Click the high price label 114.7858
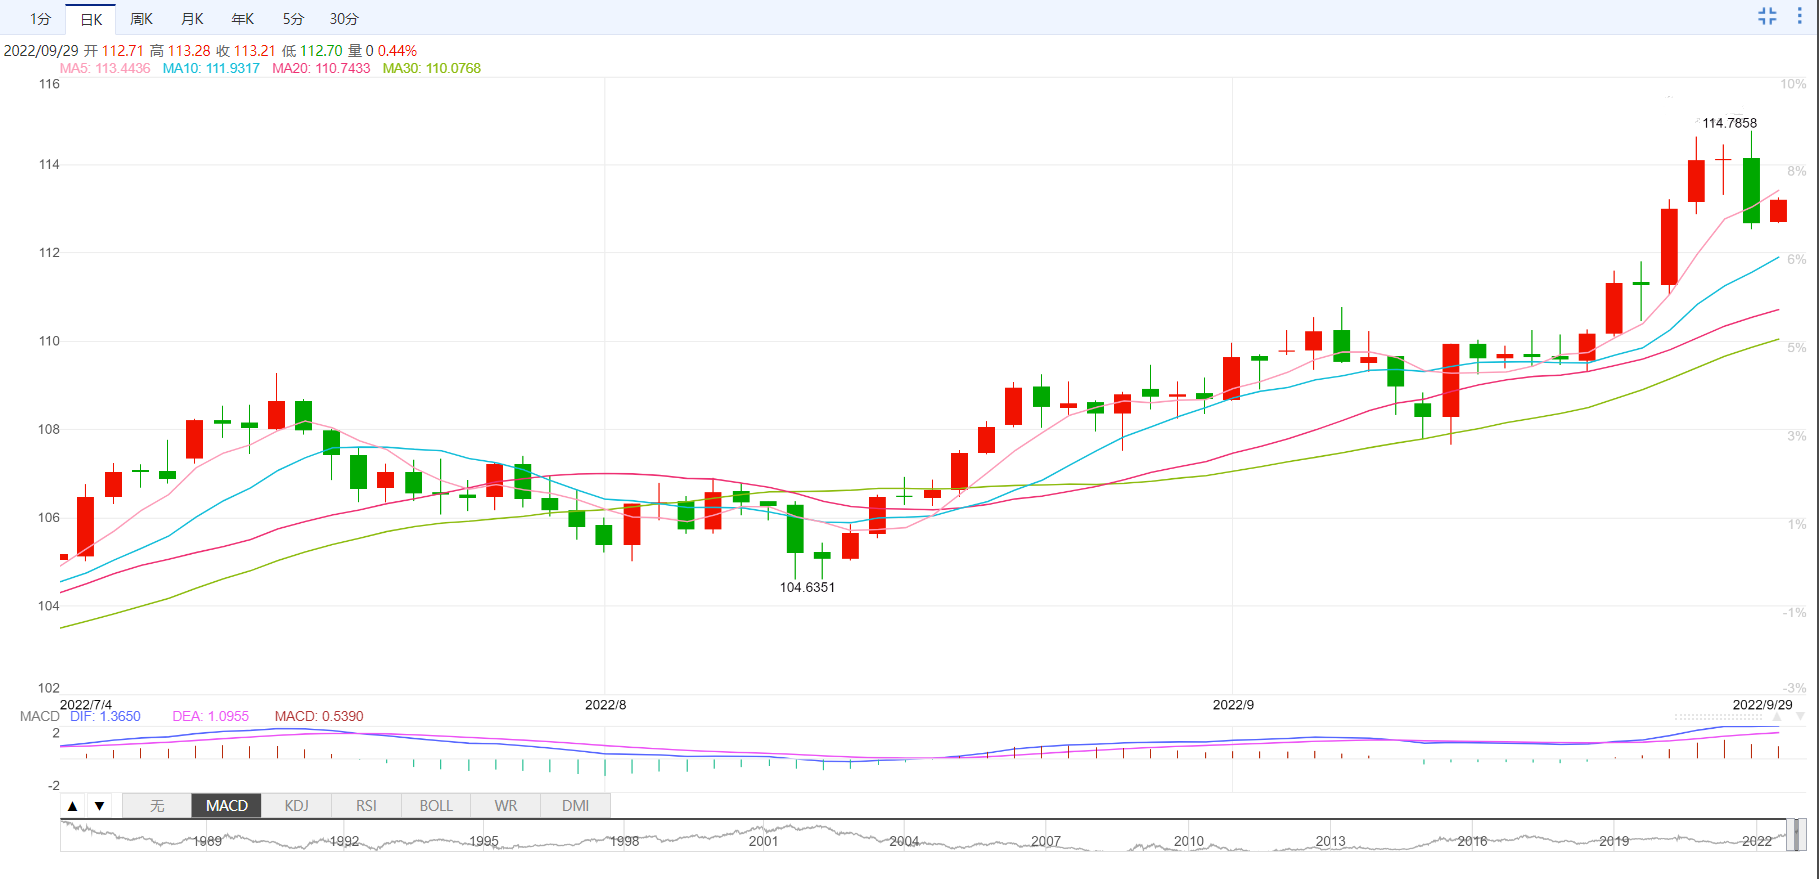 (1729, 123)
